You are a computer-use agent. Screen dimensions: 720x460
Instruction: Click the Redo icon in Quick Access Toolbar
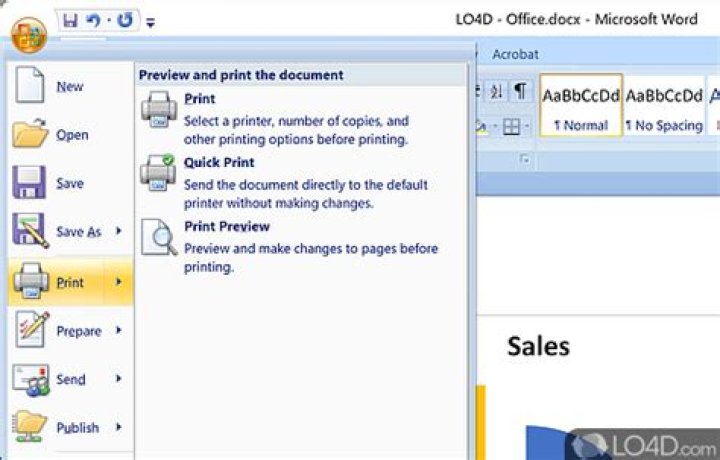[x=125, y=21]
